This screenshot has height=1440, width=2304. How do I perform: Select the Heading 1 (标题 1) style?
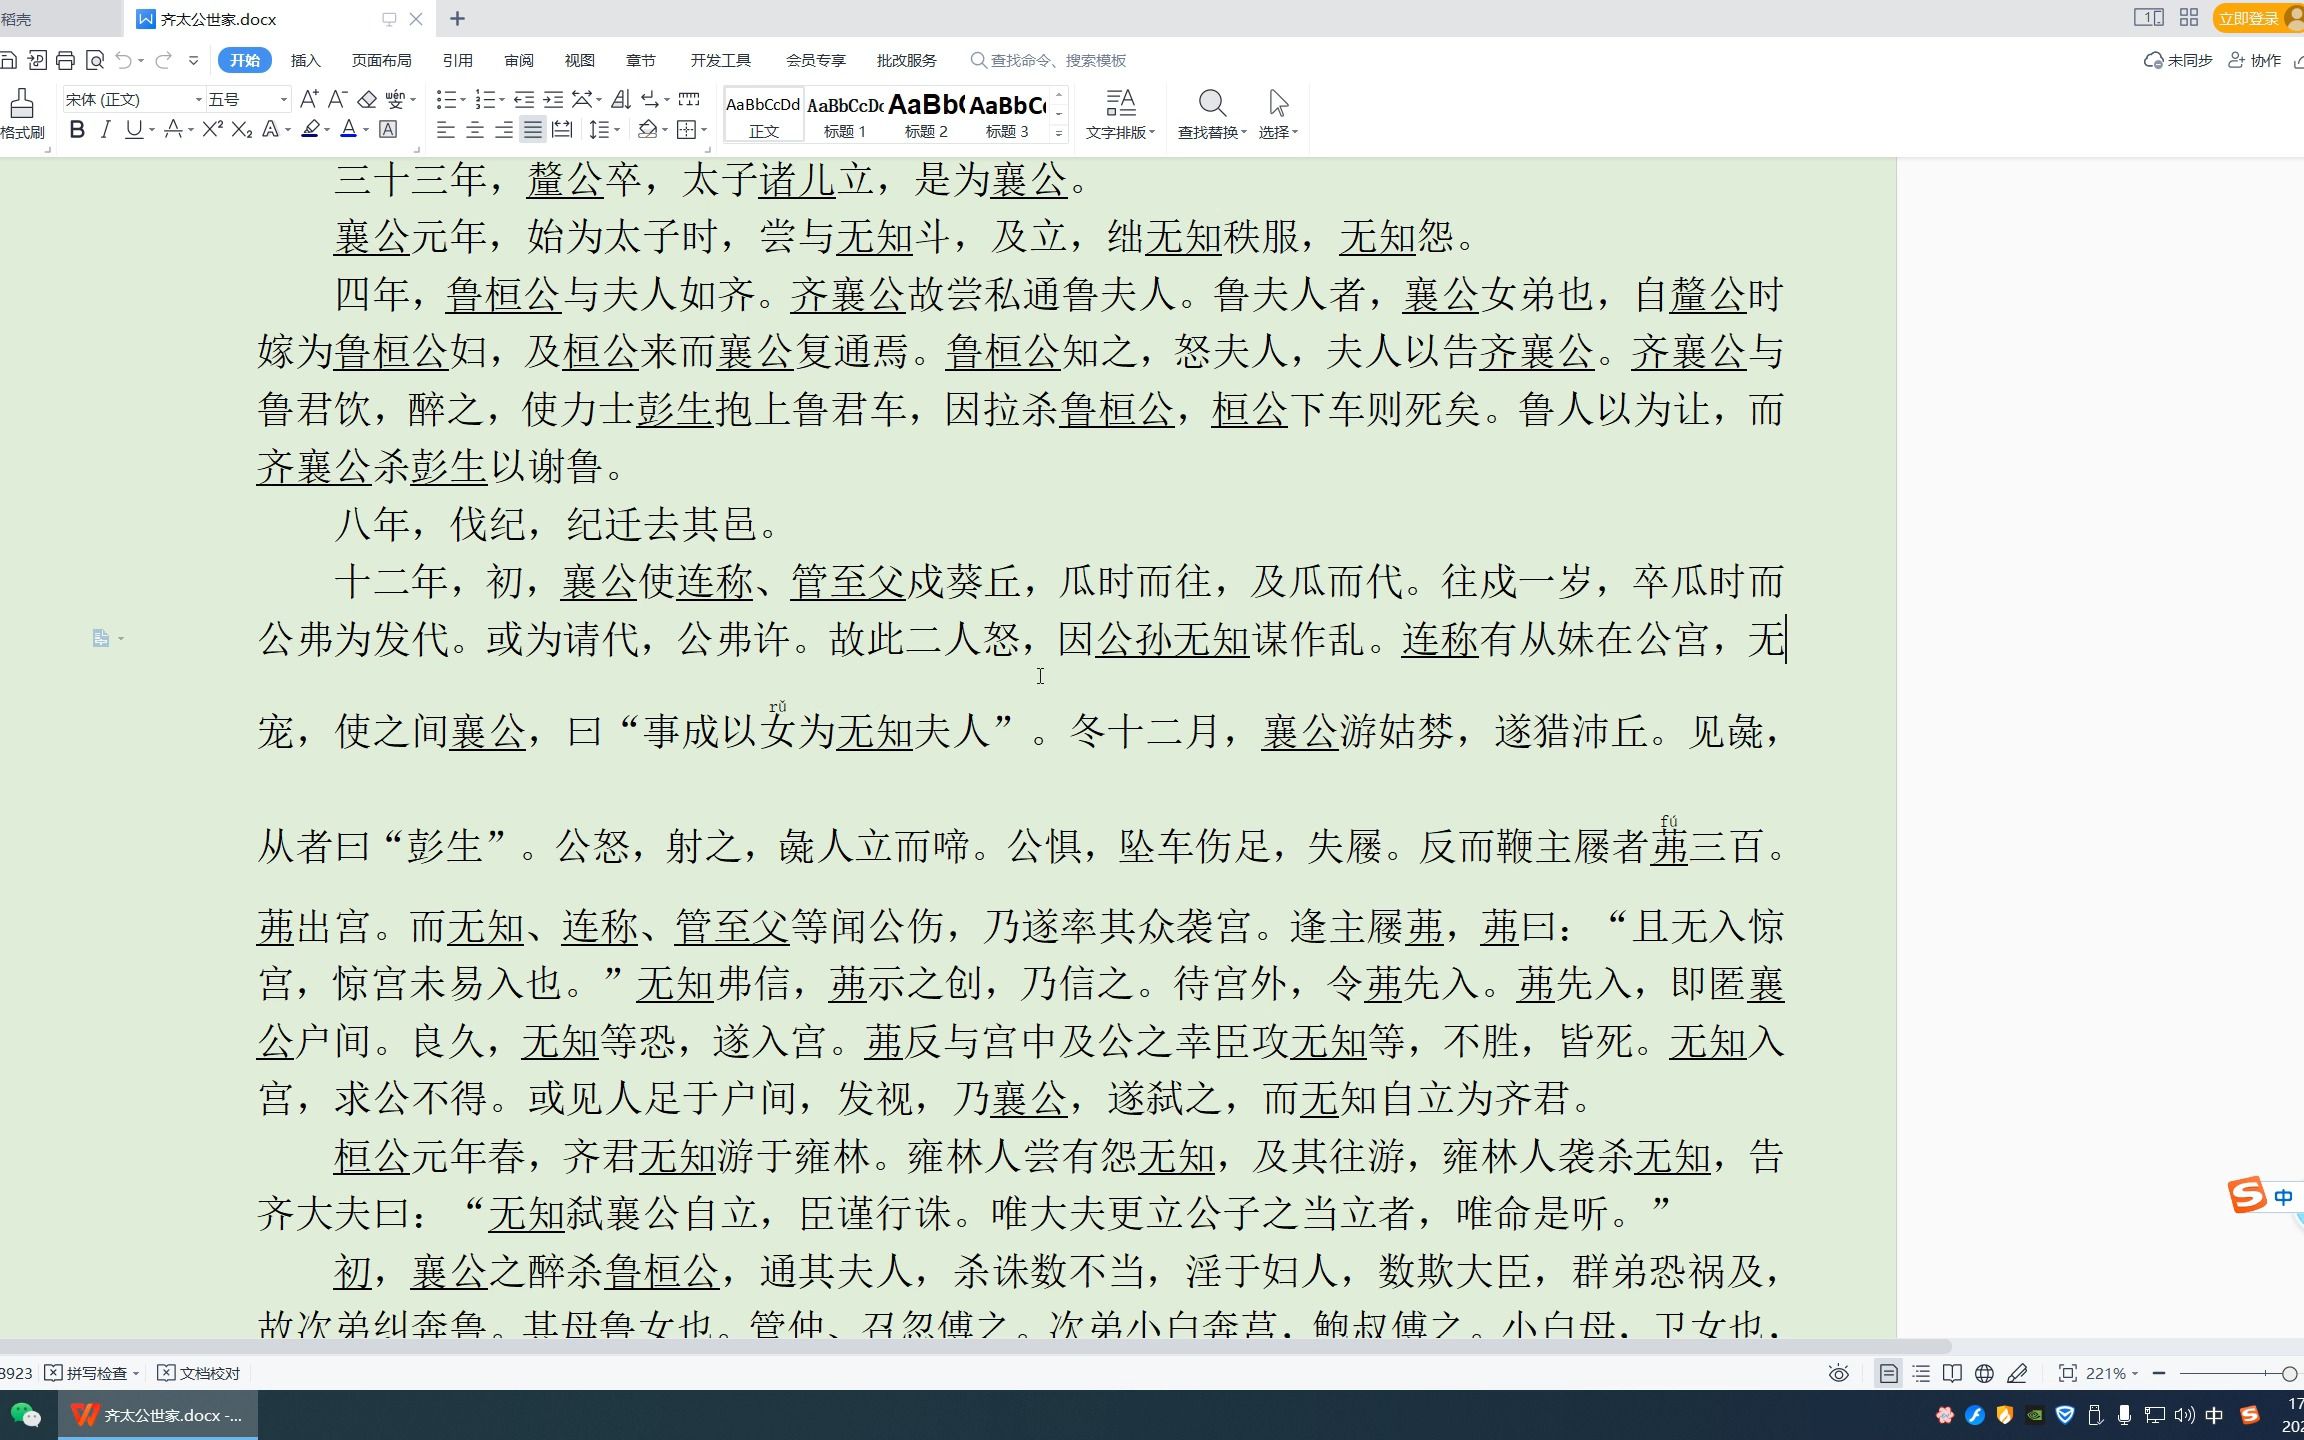(845, 114)
